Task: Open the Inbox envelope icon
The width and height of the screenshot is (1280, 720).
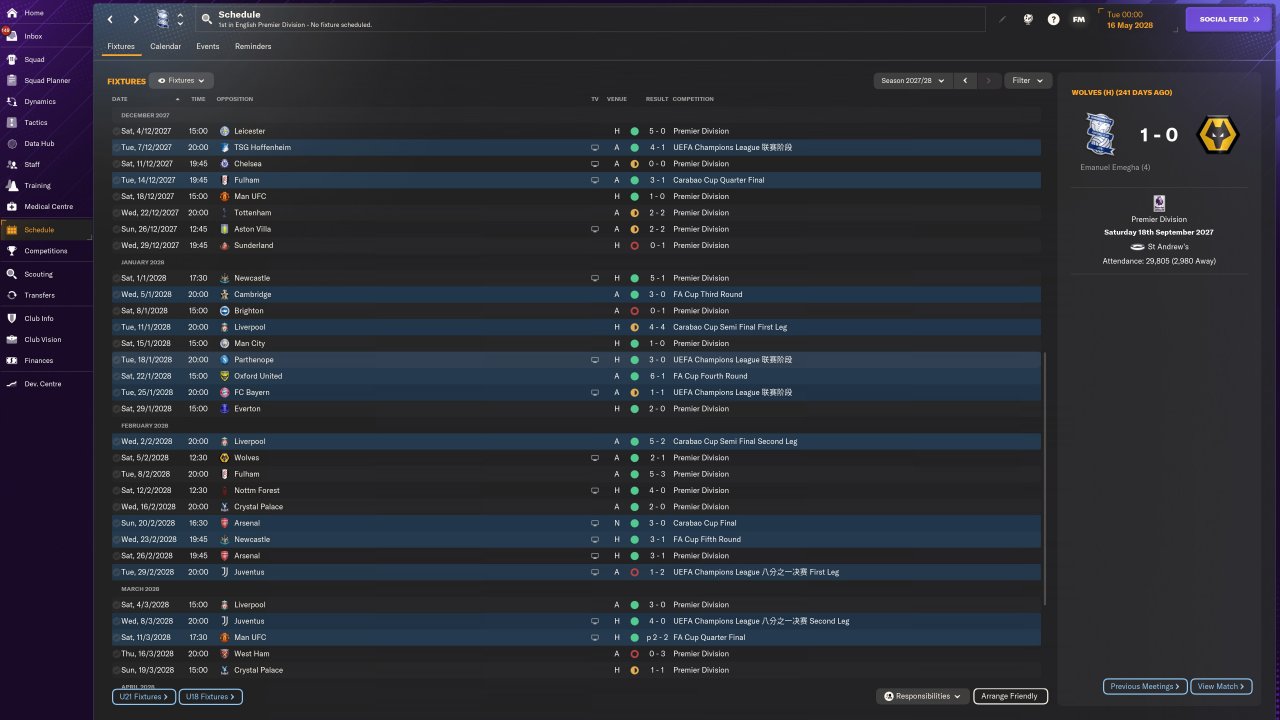Action: (x=11, y=36)
